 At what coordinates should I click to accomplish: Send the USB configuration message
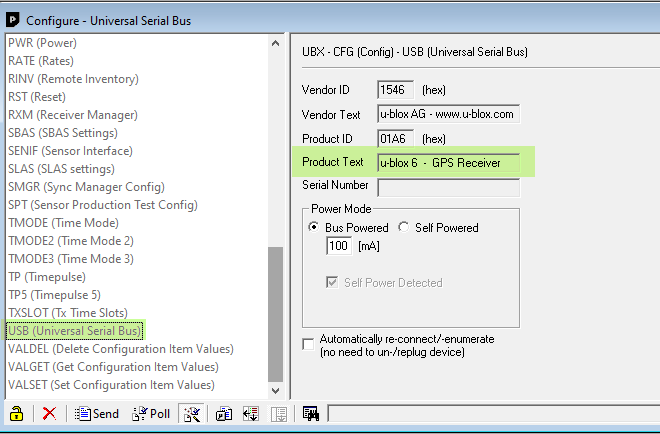click(x=97, y=414)
